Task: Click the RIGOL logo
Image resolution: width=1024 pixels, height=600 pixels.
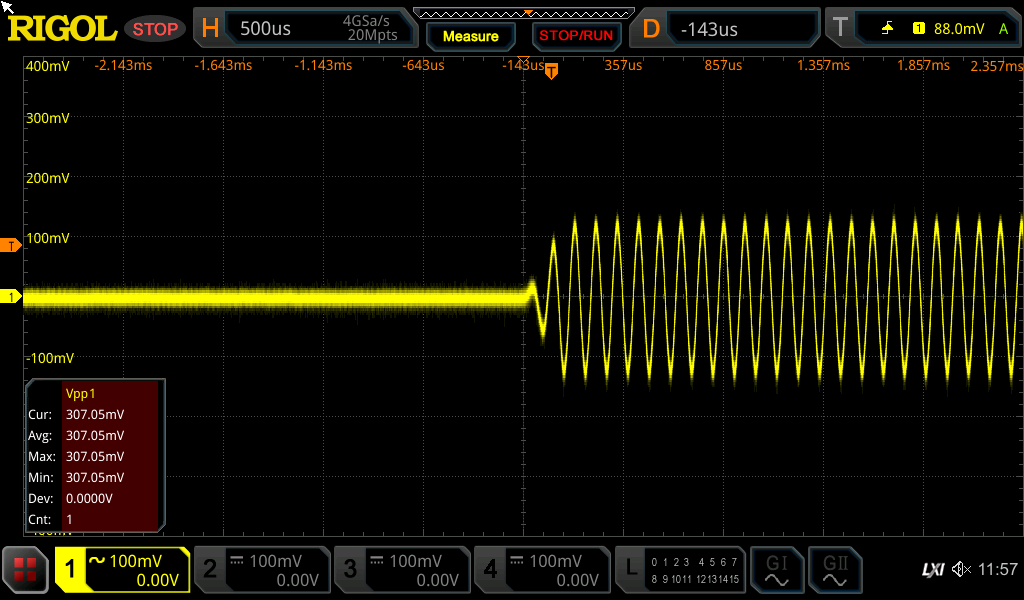Action: point(62,29)
